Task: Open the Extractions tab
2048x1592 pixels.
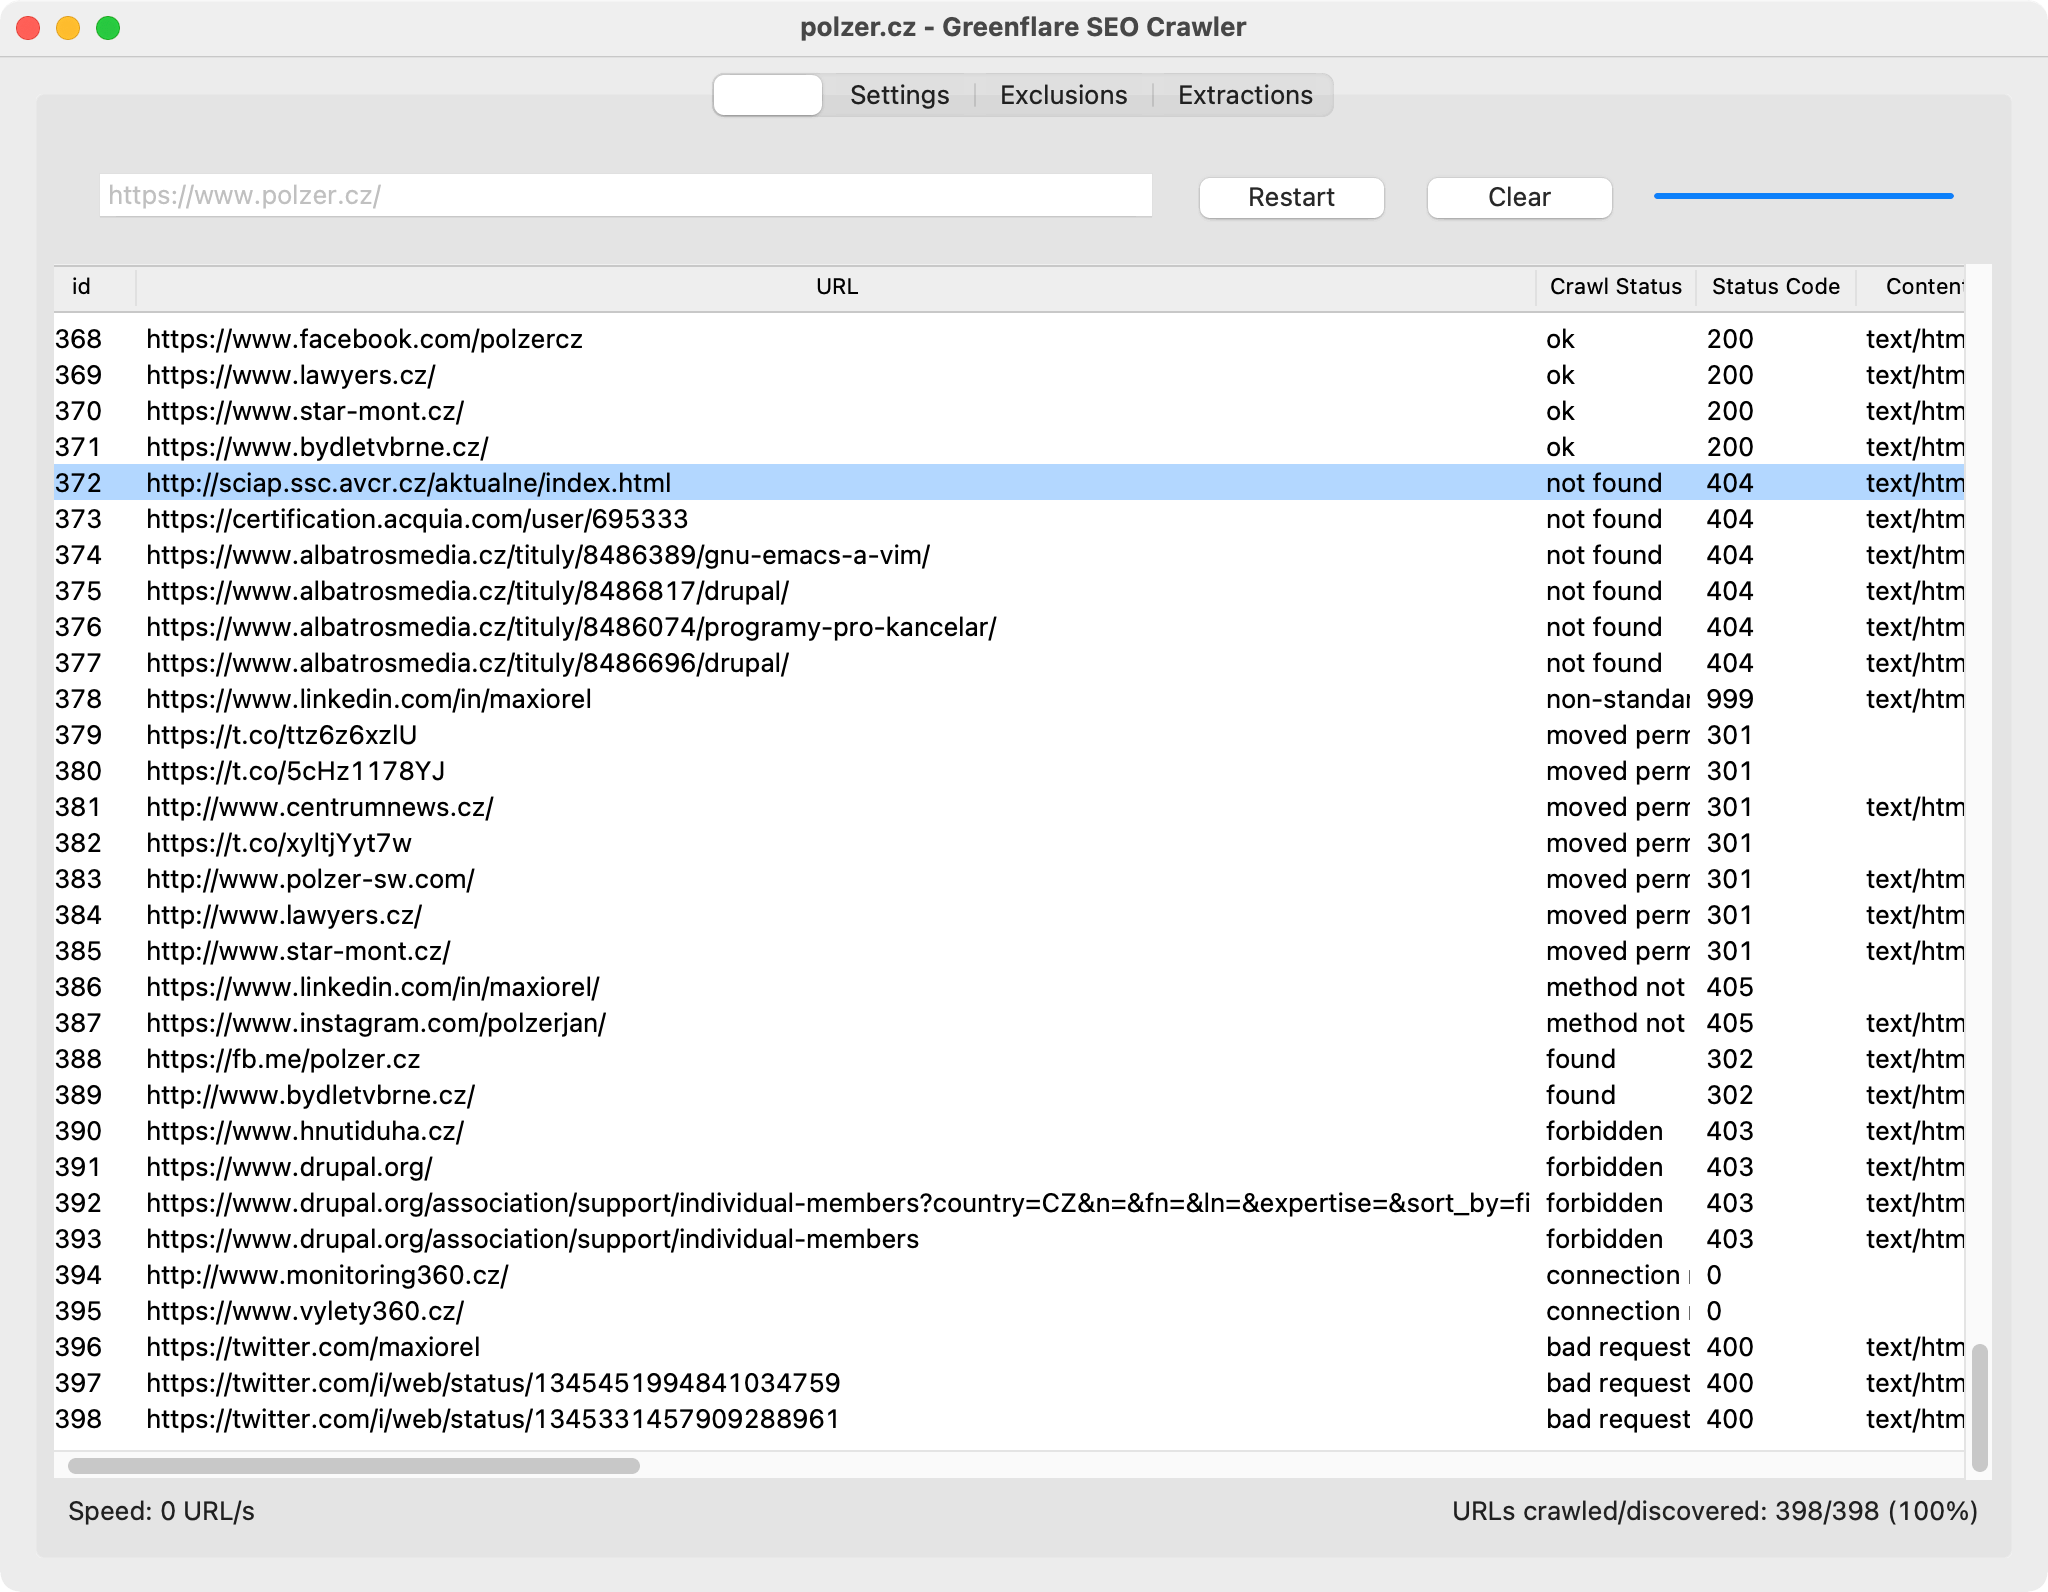Action: click(1244, 95)
